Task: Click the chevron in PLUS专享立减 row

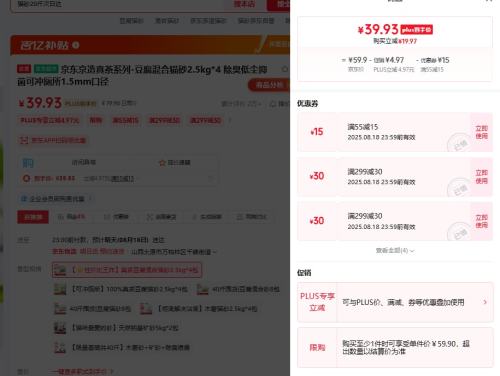Action: point(485,302)
